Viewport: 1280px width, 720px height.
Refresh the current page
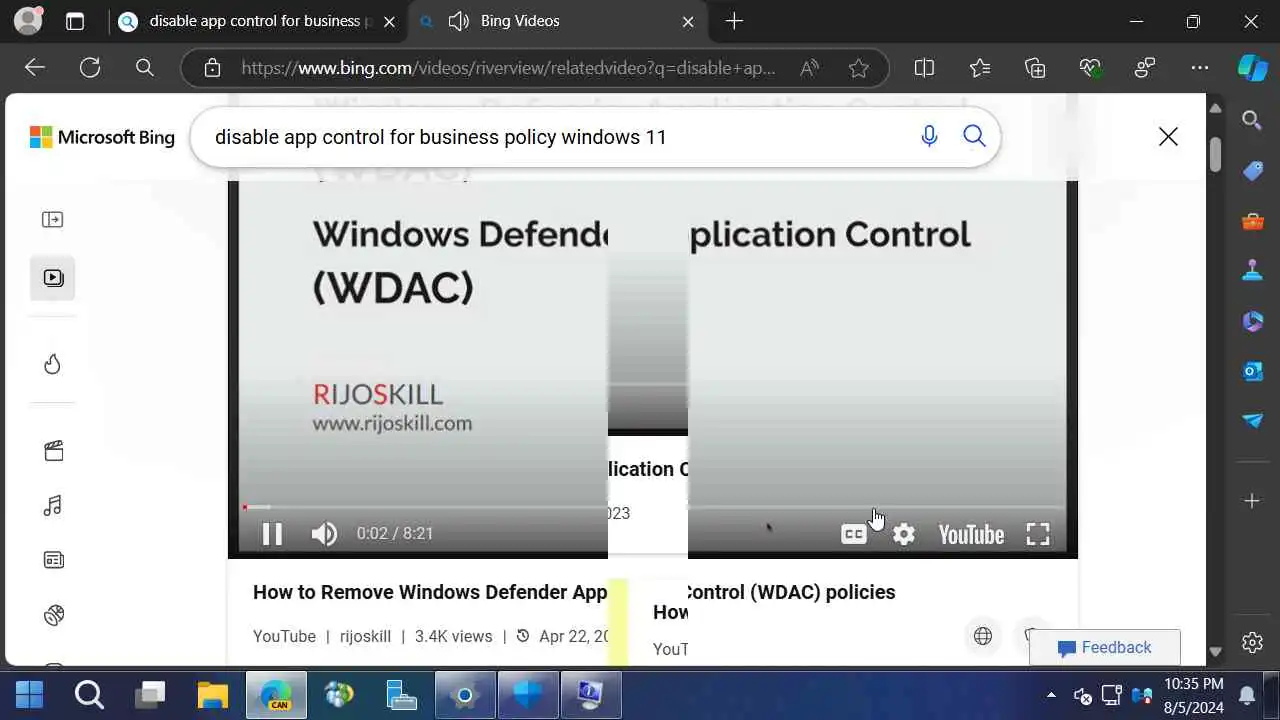90,68
